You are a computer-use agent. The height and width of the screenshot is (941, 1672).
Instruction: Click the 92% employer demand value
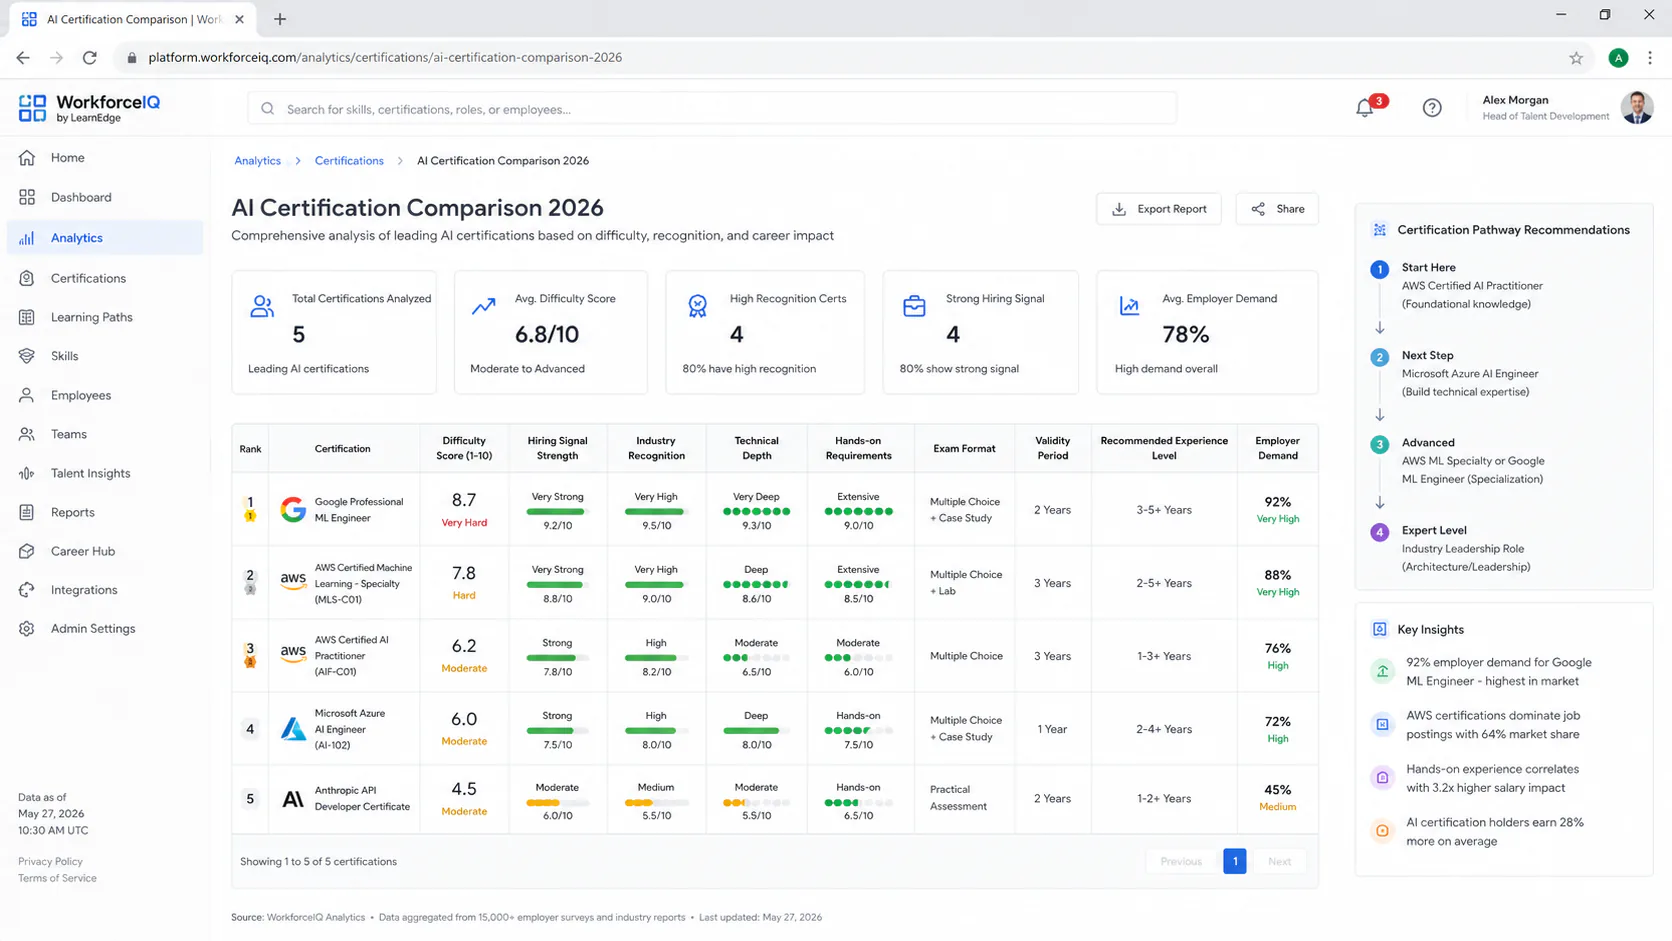coord(1277,502)
